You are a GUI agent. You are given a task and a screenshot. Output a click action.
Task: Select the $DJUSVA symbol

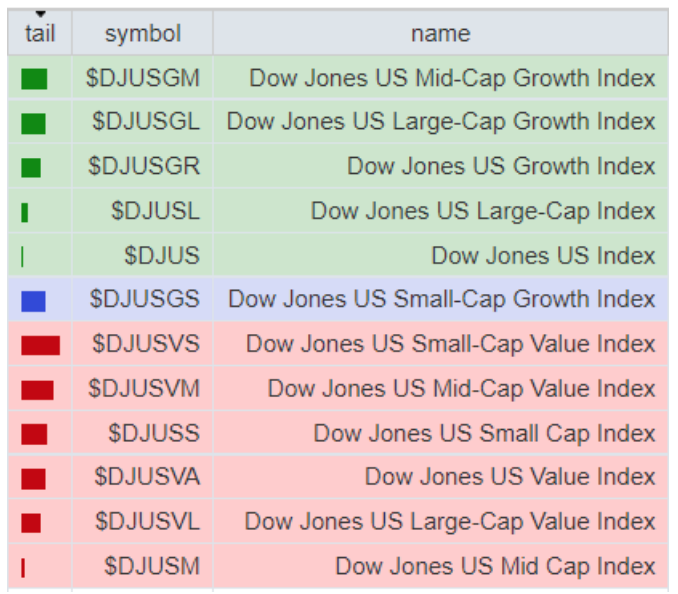(147, 477)
